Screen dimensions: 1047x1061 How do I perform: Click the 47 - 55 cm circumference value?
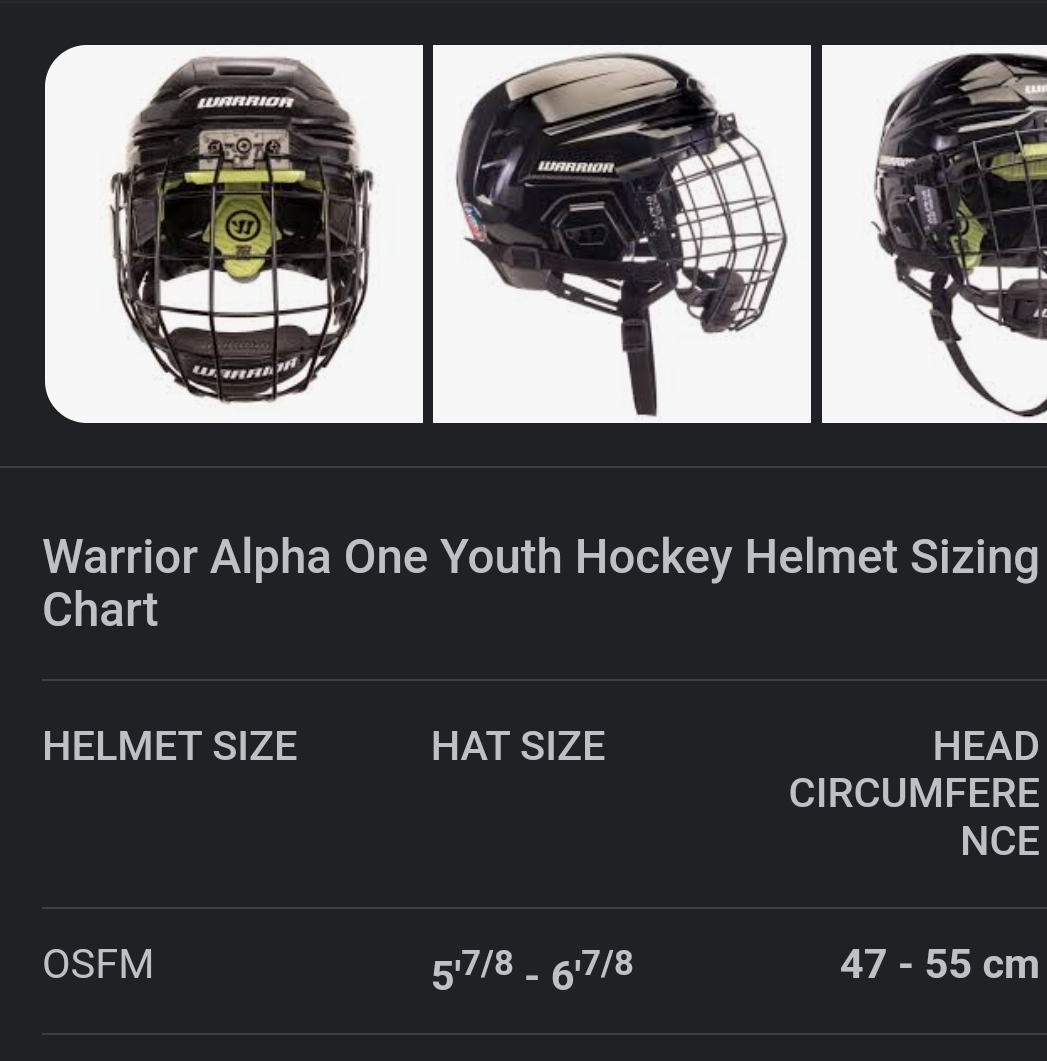(940, 963)
